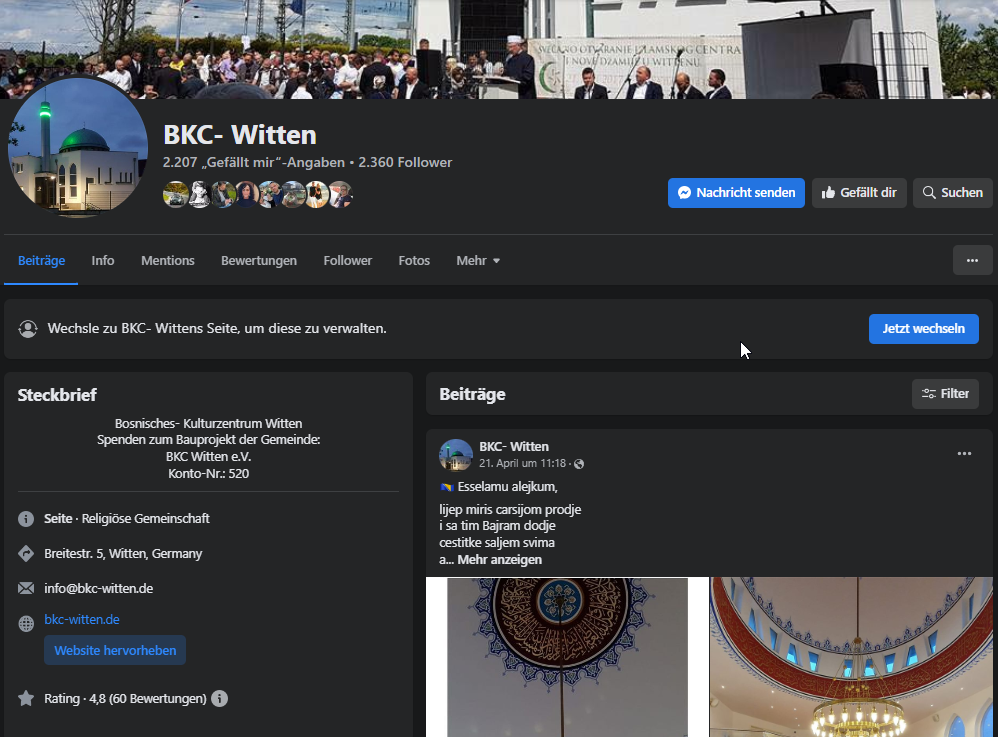Screen dimensions: 998x737
Task: Click the Rating 4,8 (60 Bewertungen) text
Action: [x=125, y=699]
